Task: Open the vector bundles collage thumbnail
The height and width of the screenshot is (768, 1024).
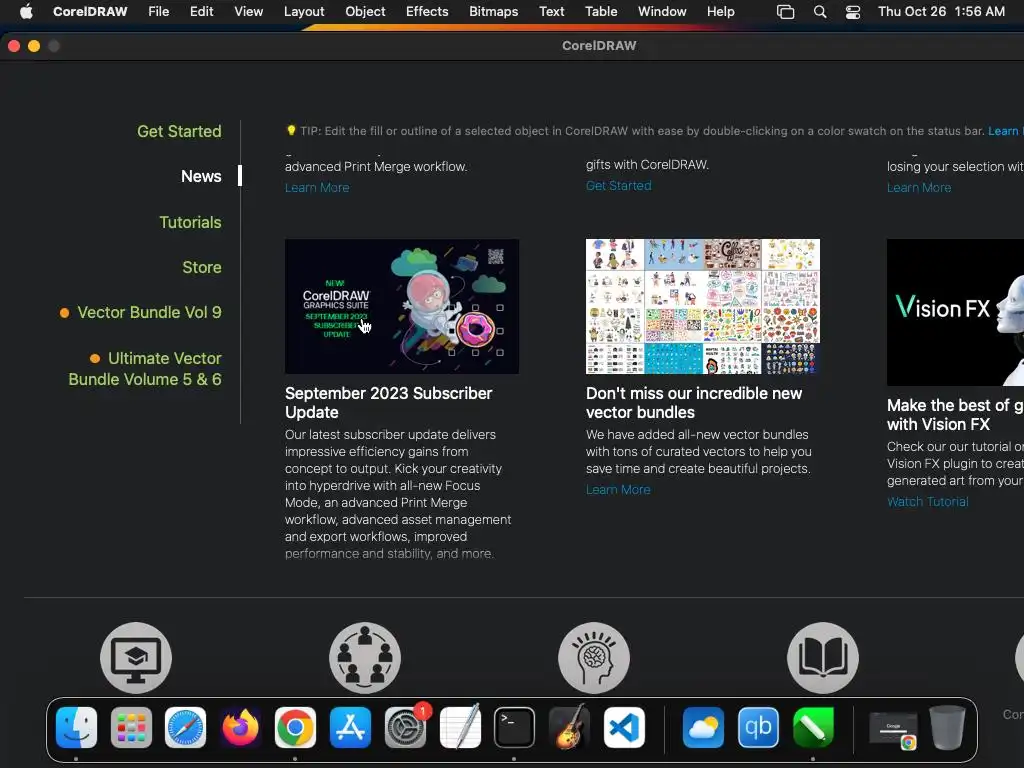Action: point(703,306)
